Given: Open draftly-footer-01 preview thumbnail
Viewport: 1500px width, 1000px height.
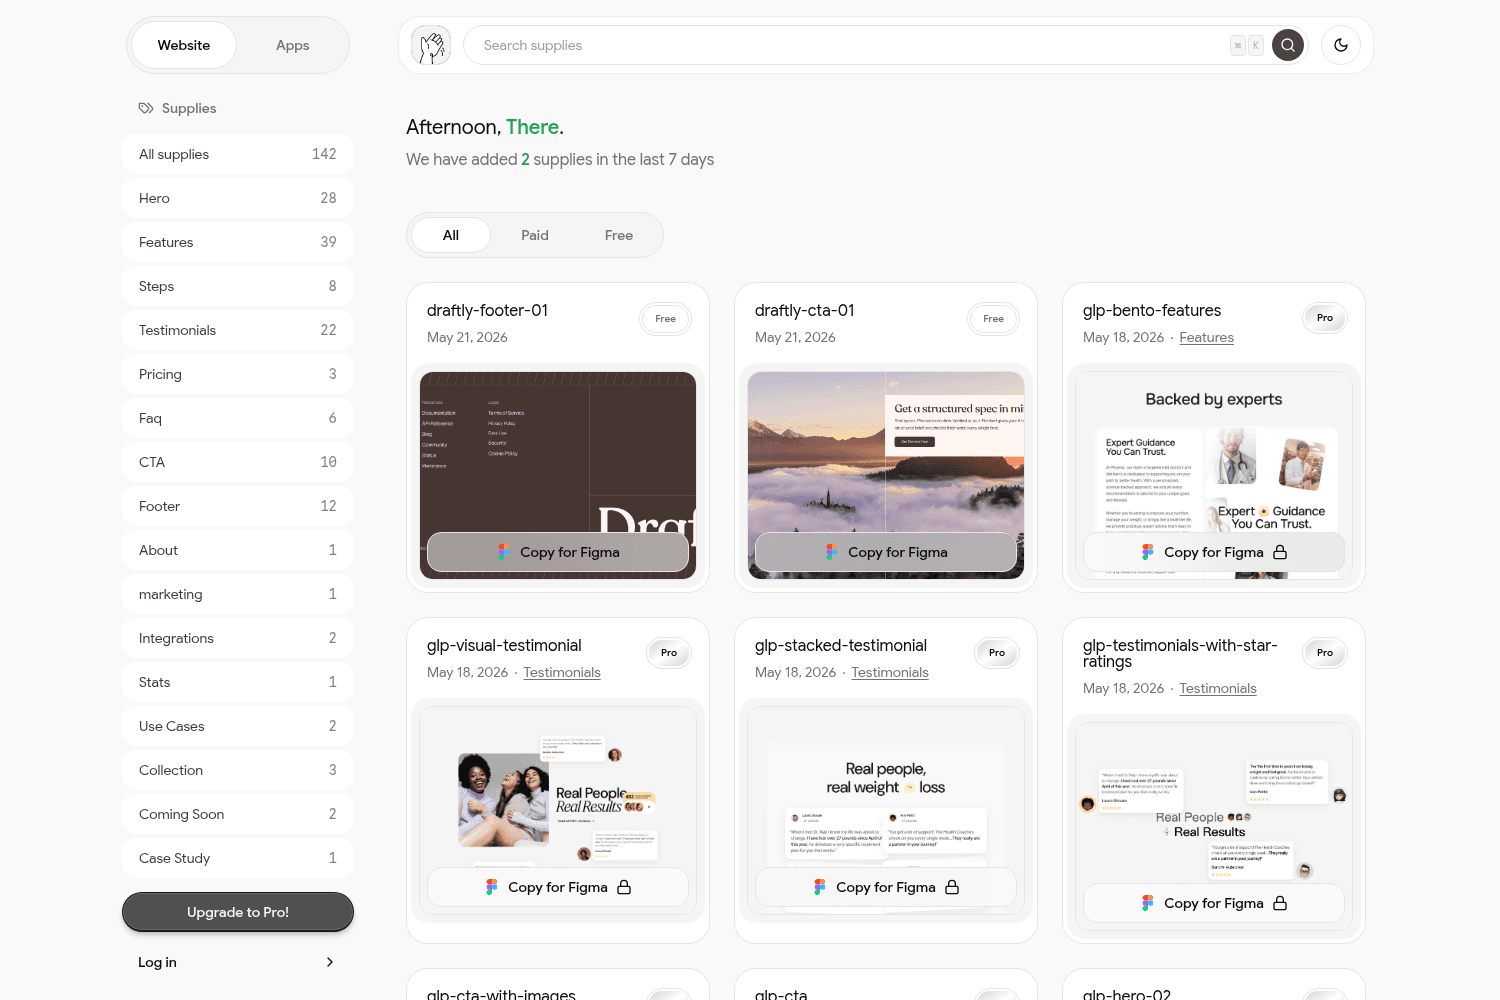Looking at the screenshot, I should click(558, 475).
